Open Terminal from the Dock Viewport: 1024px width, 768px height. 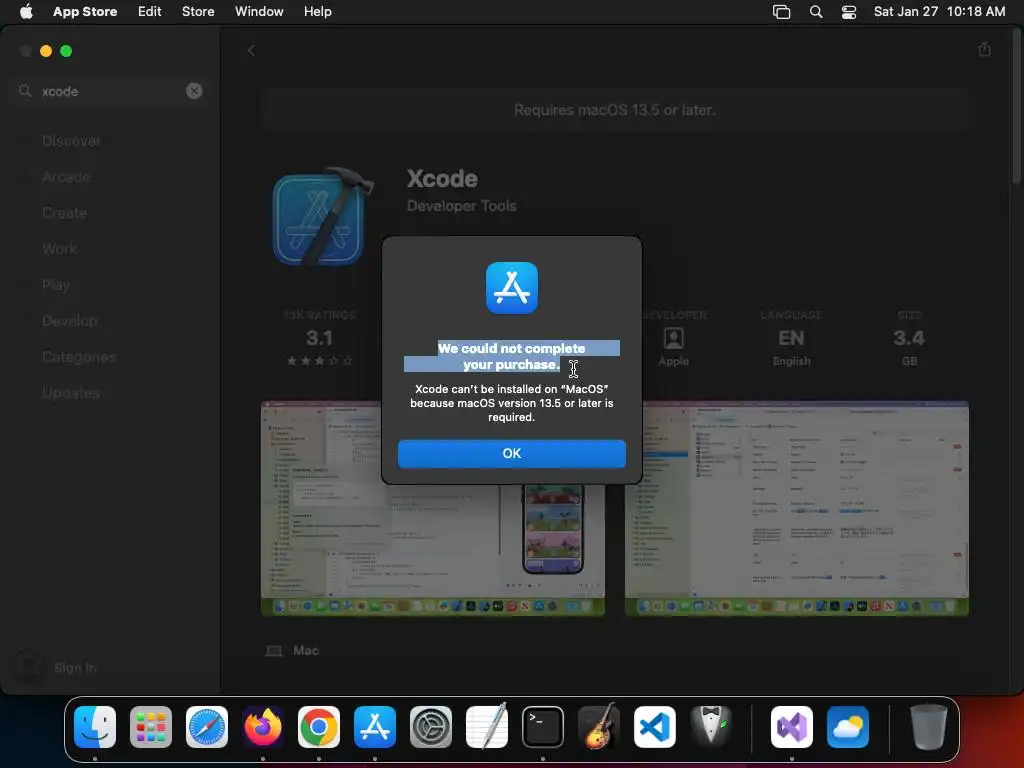point(543,726)
